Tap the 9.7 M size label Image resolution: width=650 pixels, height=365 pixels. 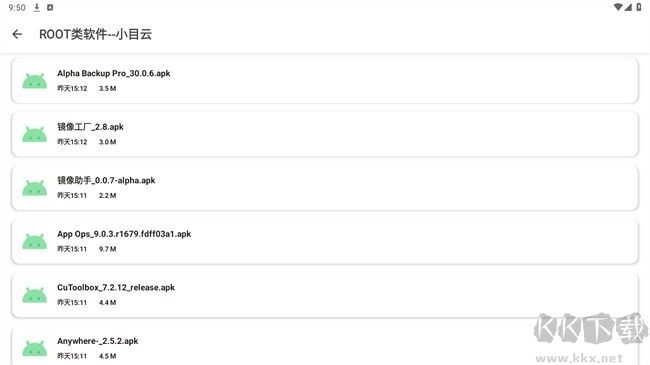tap(107, 249)
